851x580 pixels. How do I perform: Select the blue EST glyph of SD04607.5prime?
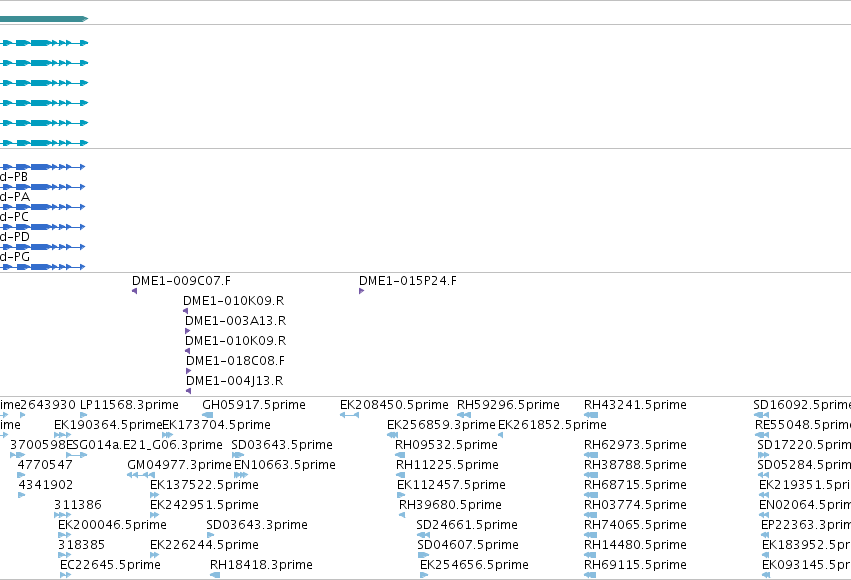pyautogui.click(x=423, y=555)
